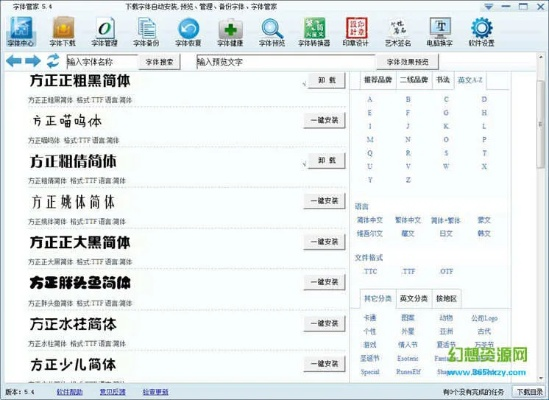Open the 意见反馈 feedback link

[112, 392]
